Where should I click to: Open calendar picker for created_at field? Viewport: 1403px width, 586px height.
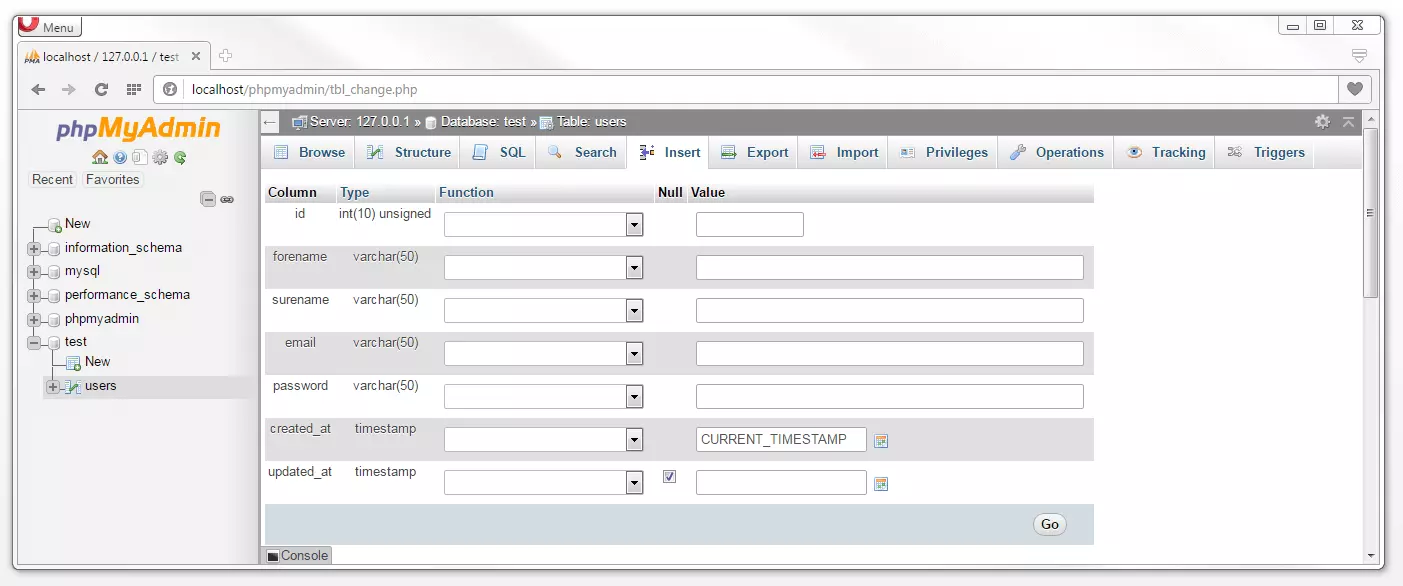tap(881, 441)
